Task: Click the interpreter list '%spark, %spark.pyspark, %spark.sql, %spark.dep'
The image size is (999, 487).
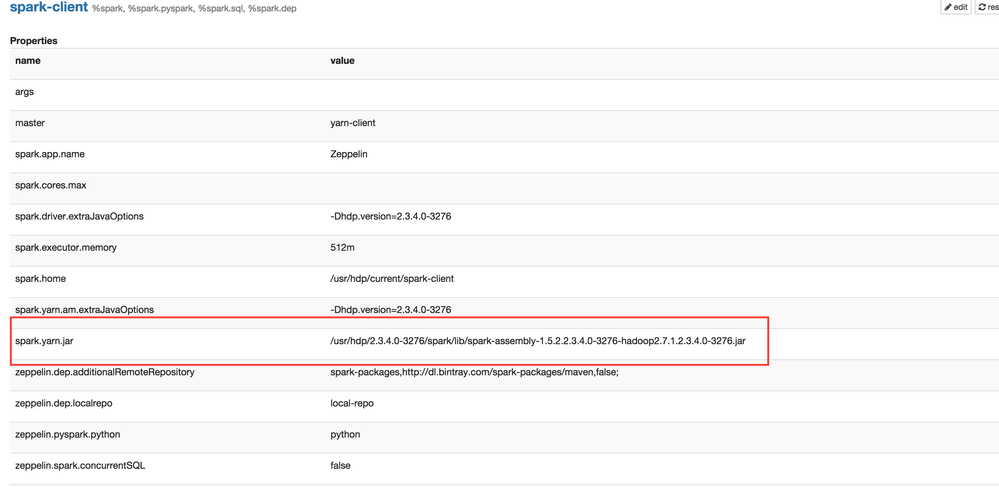Action: [194, 10]
